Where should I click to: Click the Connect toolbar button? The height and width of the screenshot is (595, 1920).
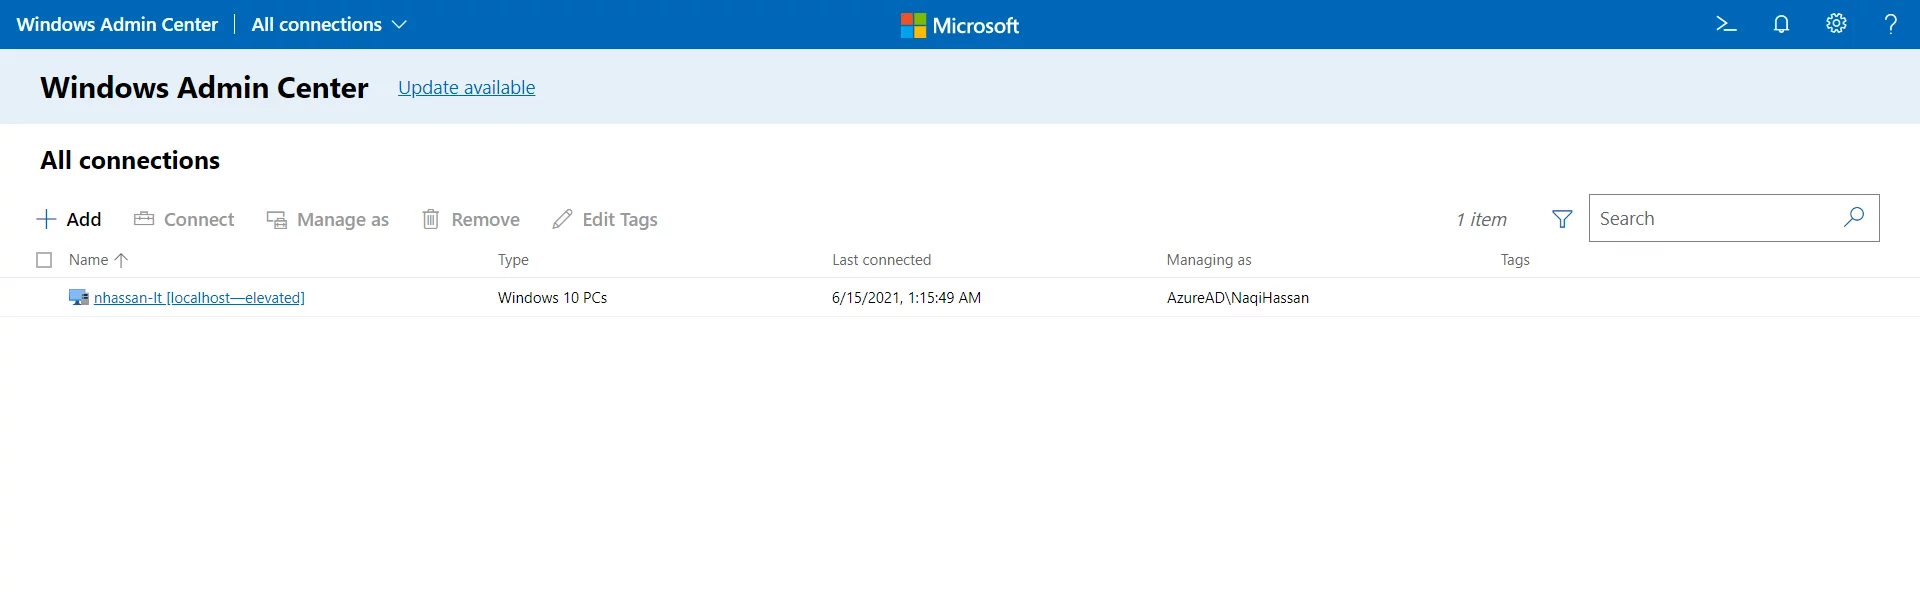(184, 219)
